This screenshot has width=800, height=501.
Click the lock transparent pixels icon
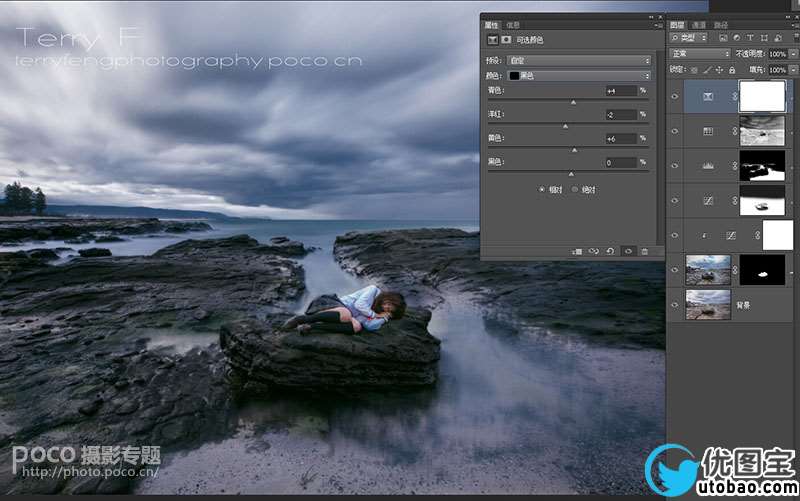(x=694, y=70)
